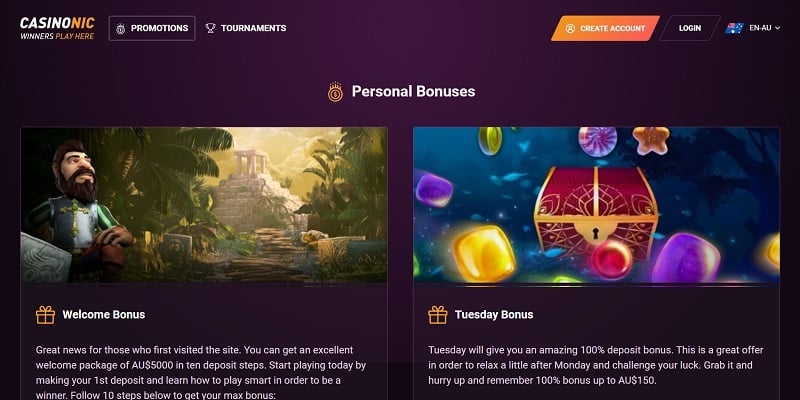The image size is (800, 400).
Task: Click the Australian flag icon
Action: (735, 28)
